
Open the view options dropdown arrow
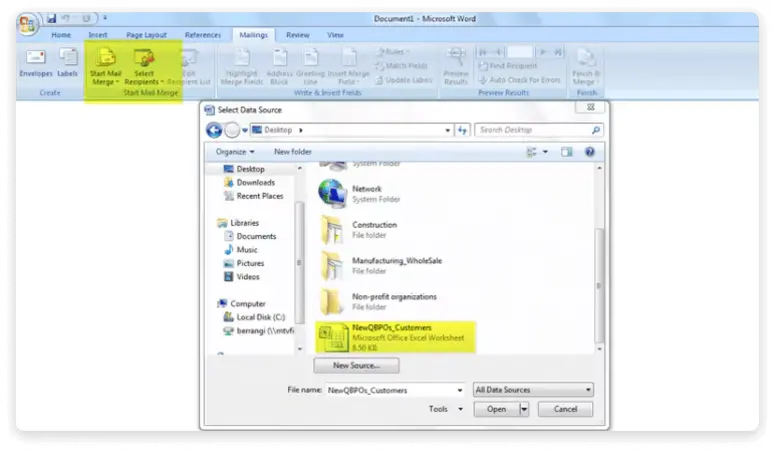pos(545,152)
